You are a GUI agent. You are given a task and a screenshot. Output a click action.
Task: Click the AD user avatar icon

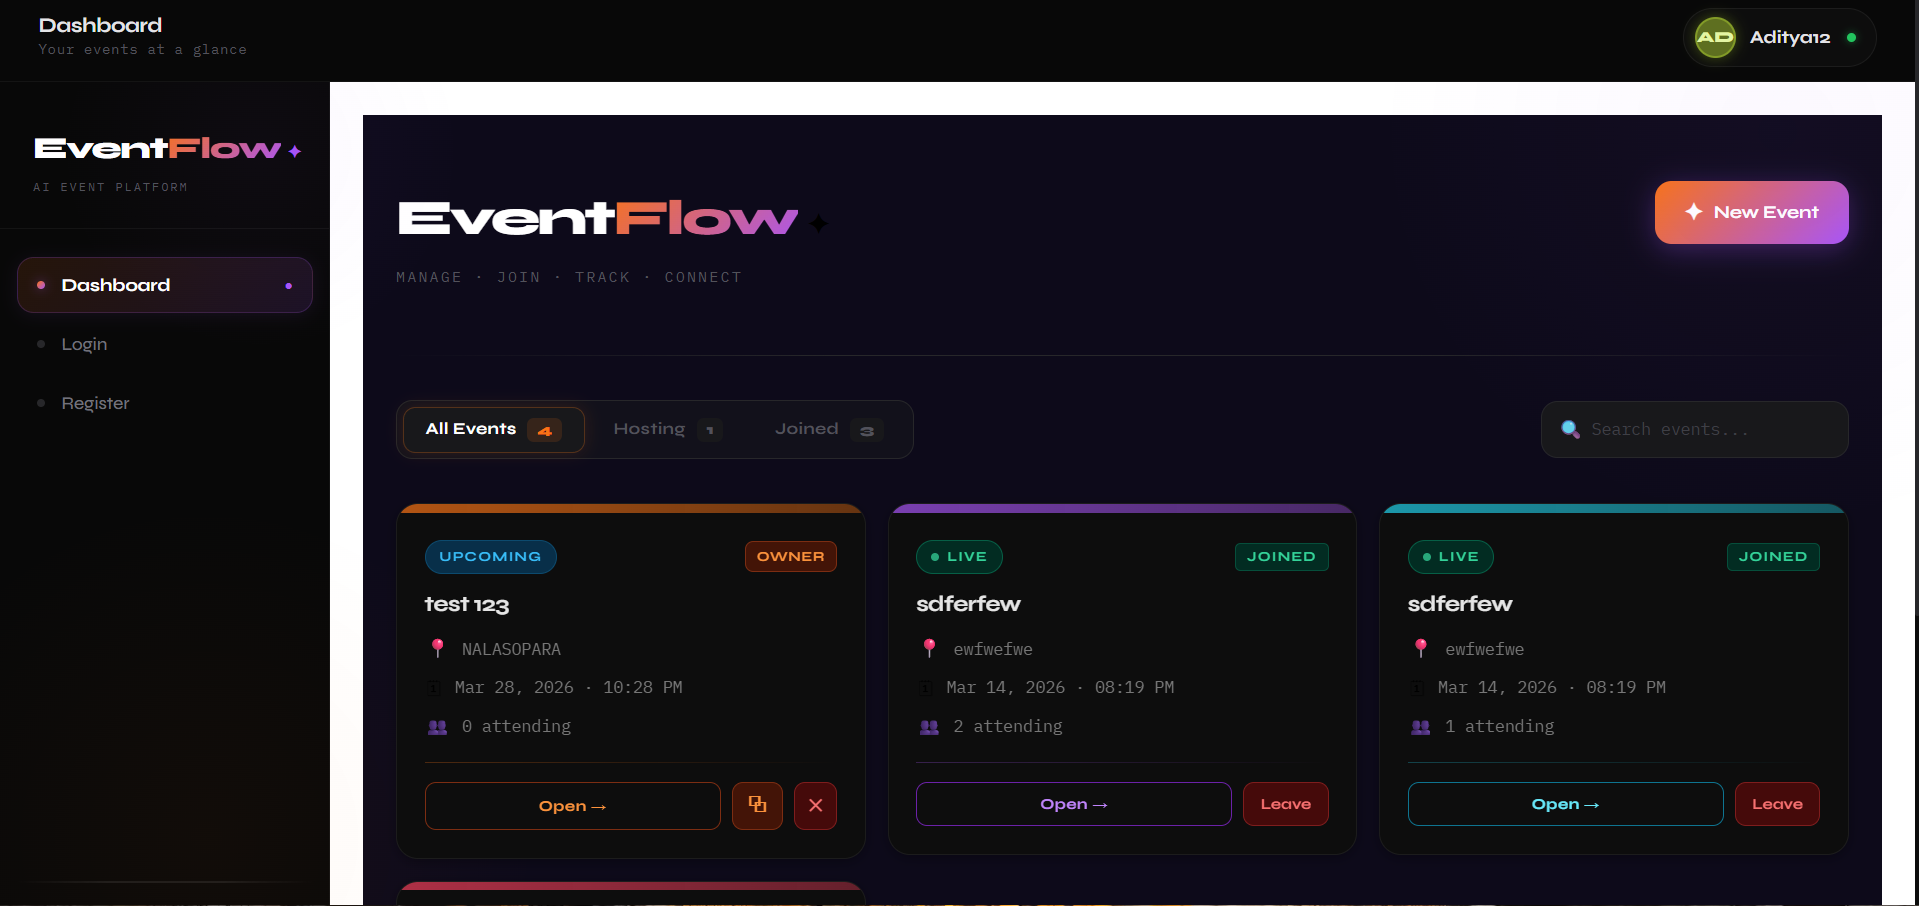tap(1715, 38)
